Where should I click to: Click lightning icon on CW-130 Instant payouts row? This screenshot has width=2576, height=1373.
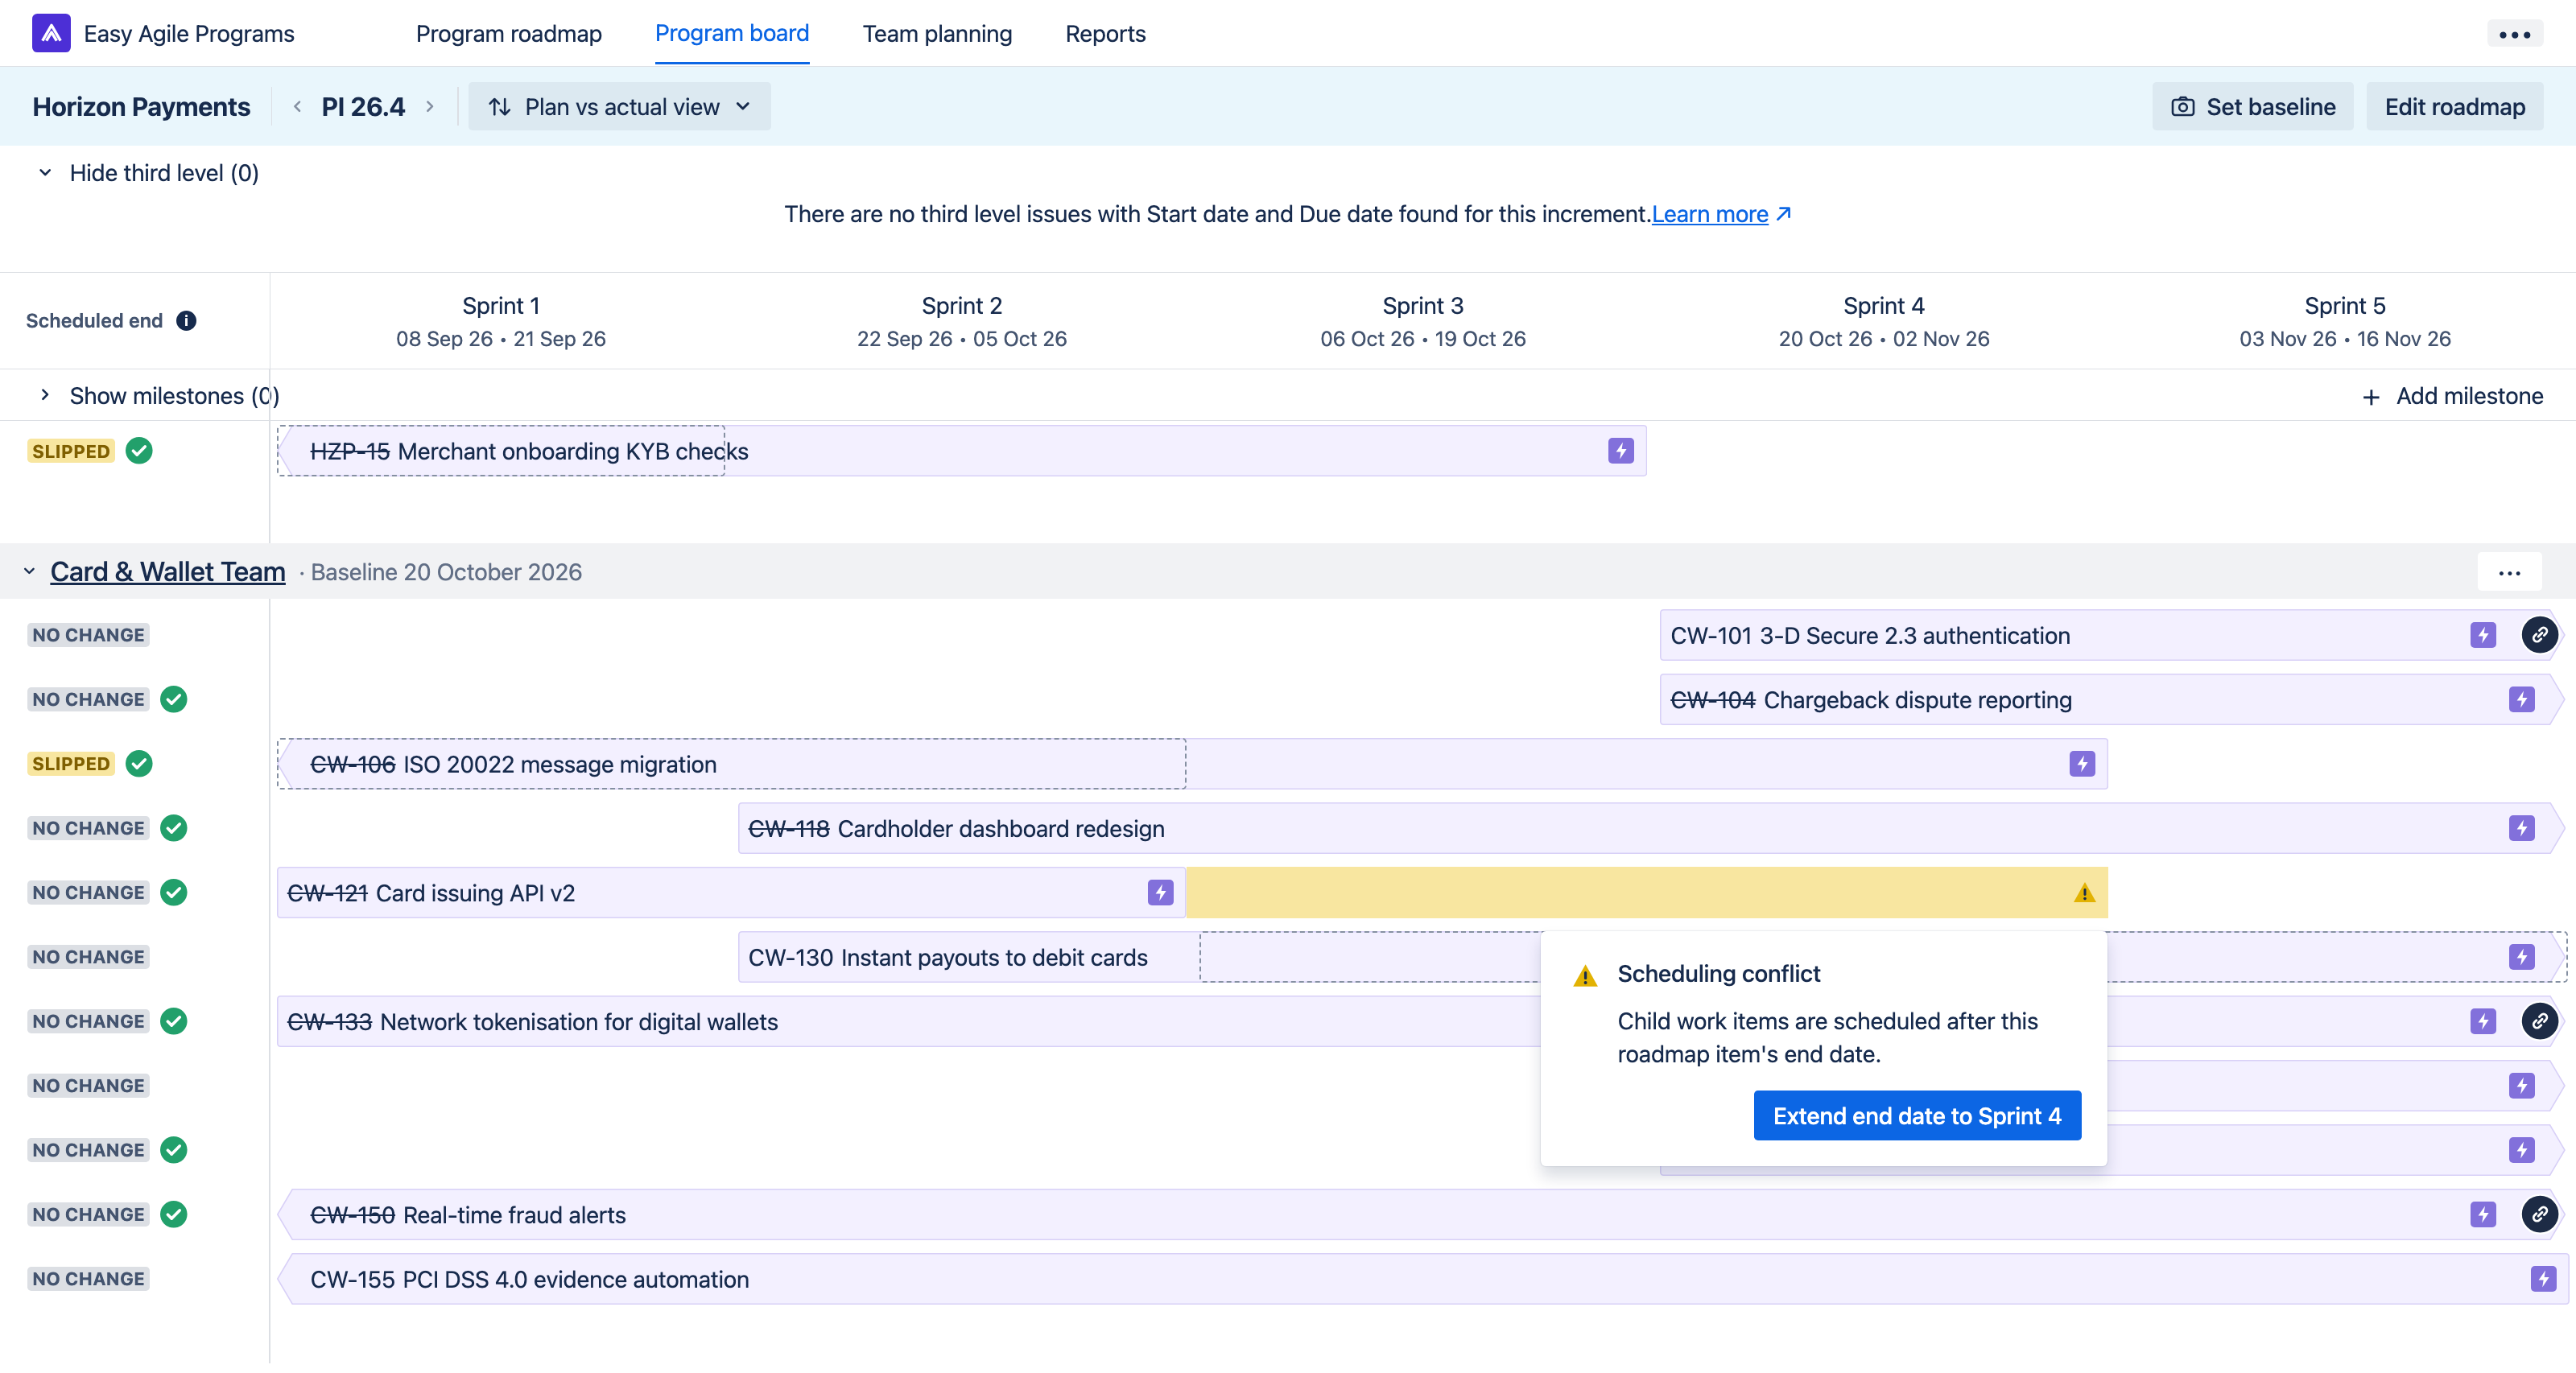2522,957
